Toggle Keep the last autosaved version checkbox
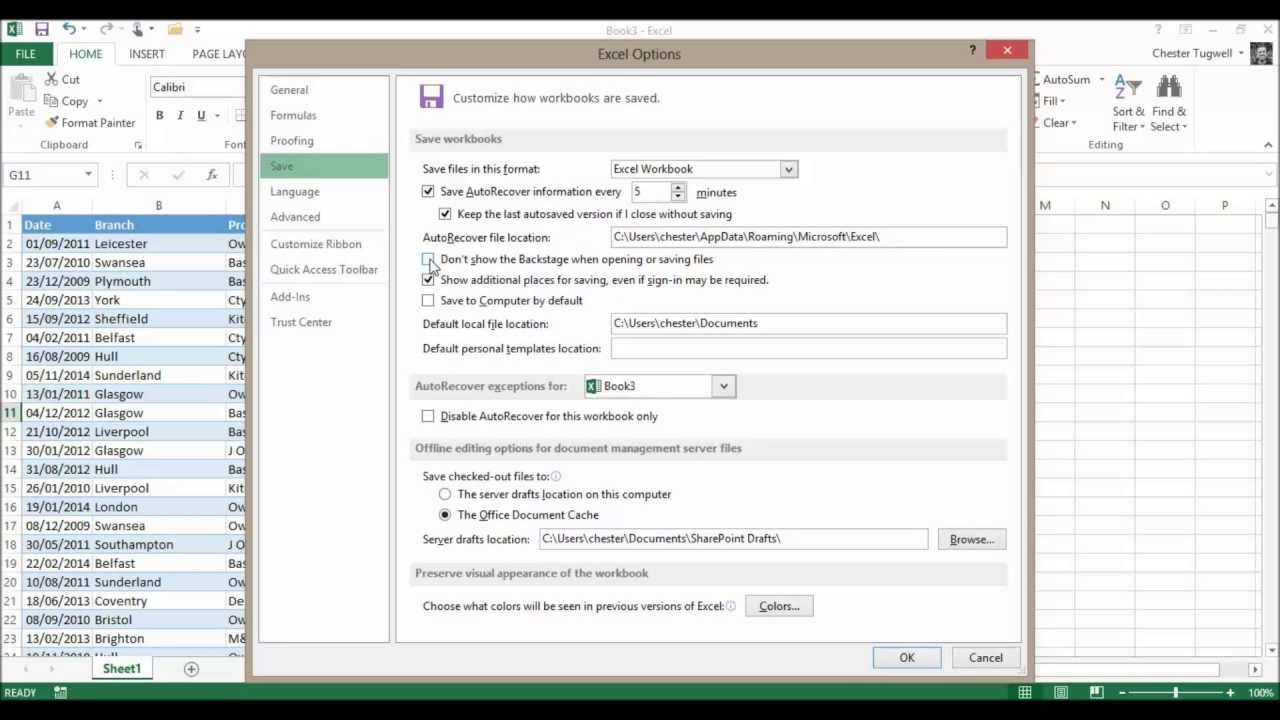 coord(445,214)
